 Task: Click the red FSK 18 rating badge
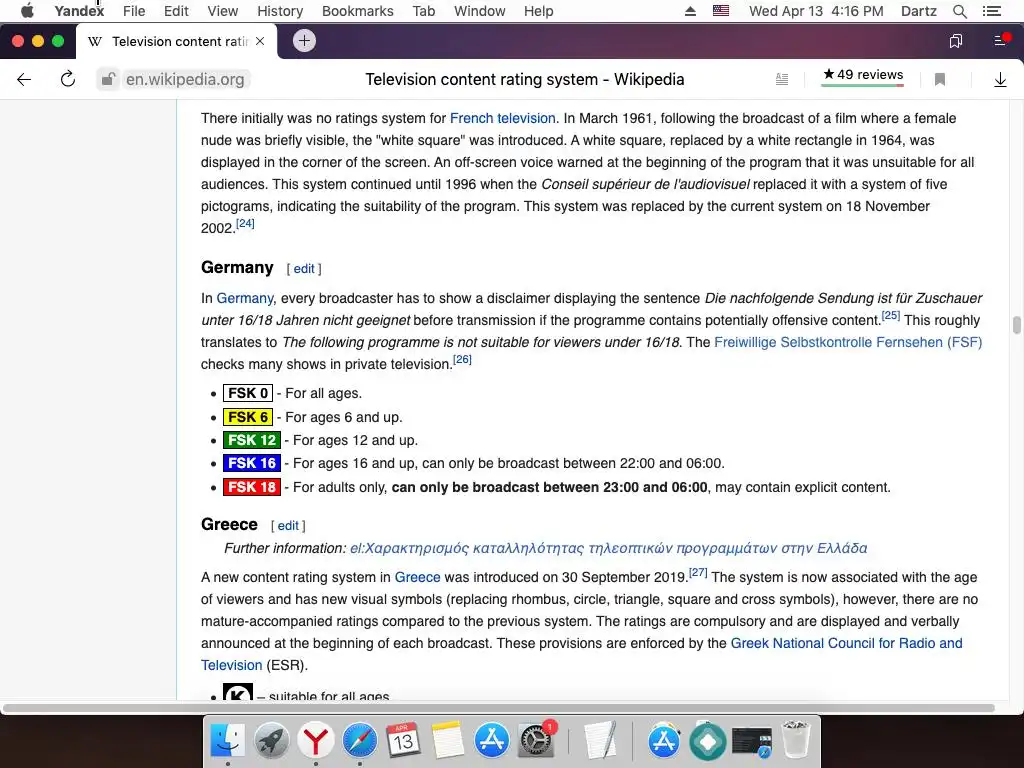pos(251,487)
